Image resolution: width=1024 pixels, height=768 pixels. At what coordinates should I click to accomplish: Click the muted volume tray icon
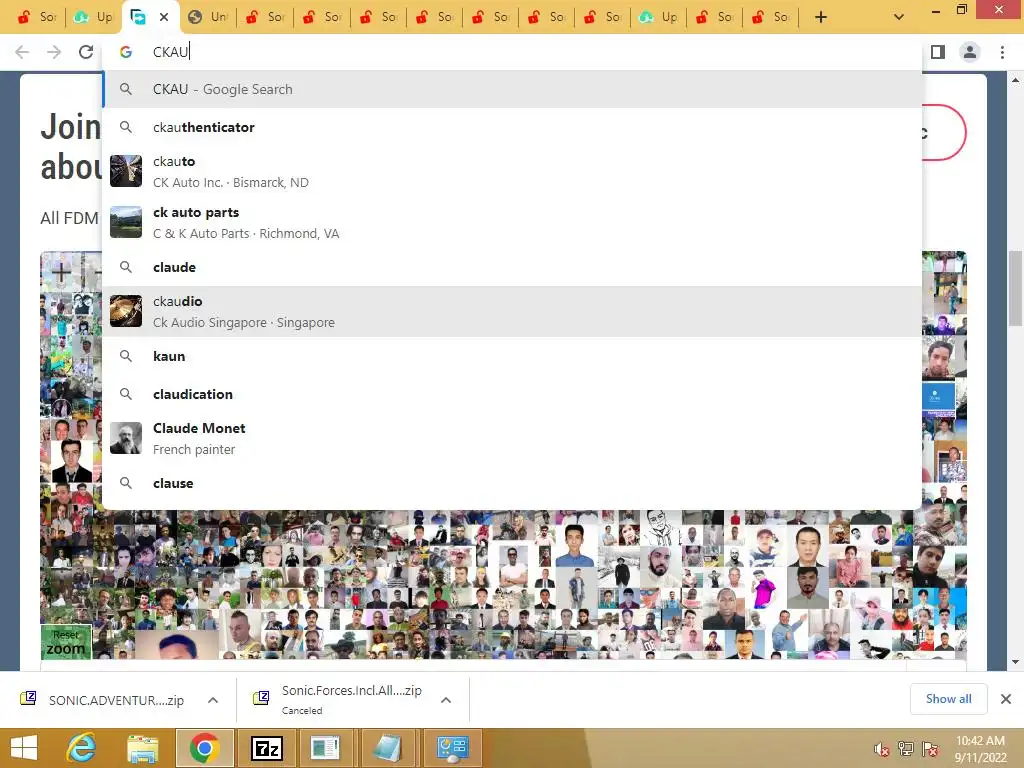click(x=882, y=750)
